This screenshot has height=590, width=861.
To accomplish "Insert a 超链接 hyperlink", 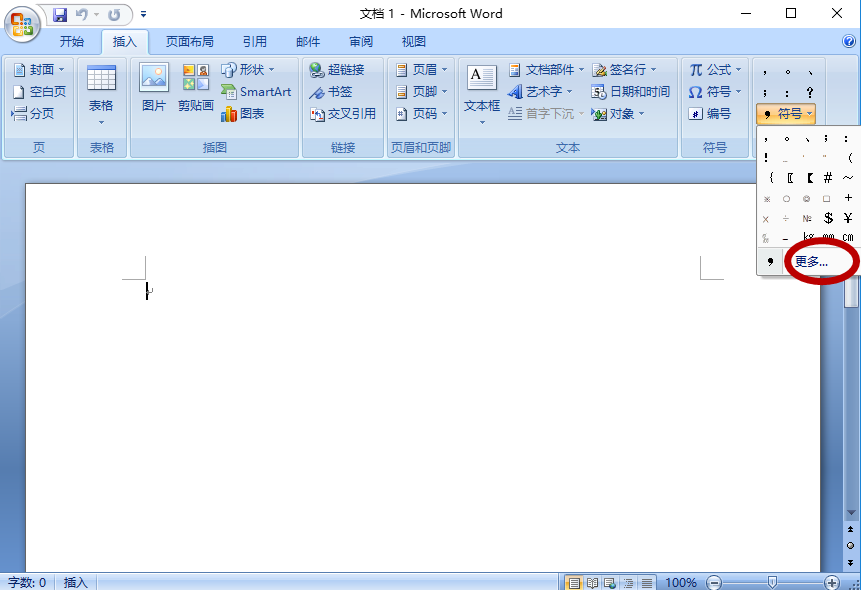I will click(337, 70).
